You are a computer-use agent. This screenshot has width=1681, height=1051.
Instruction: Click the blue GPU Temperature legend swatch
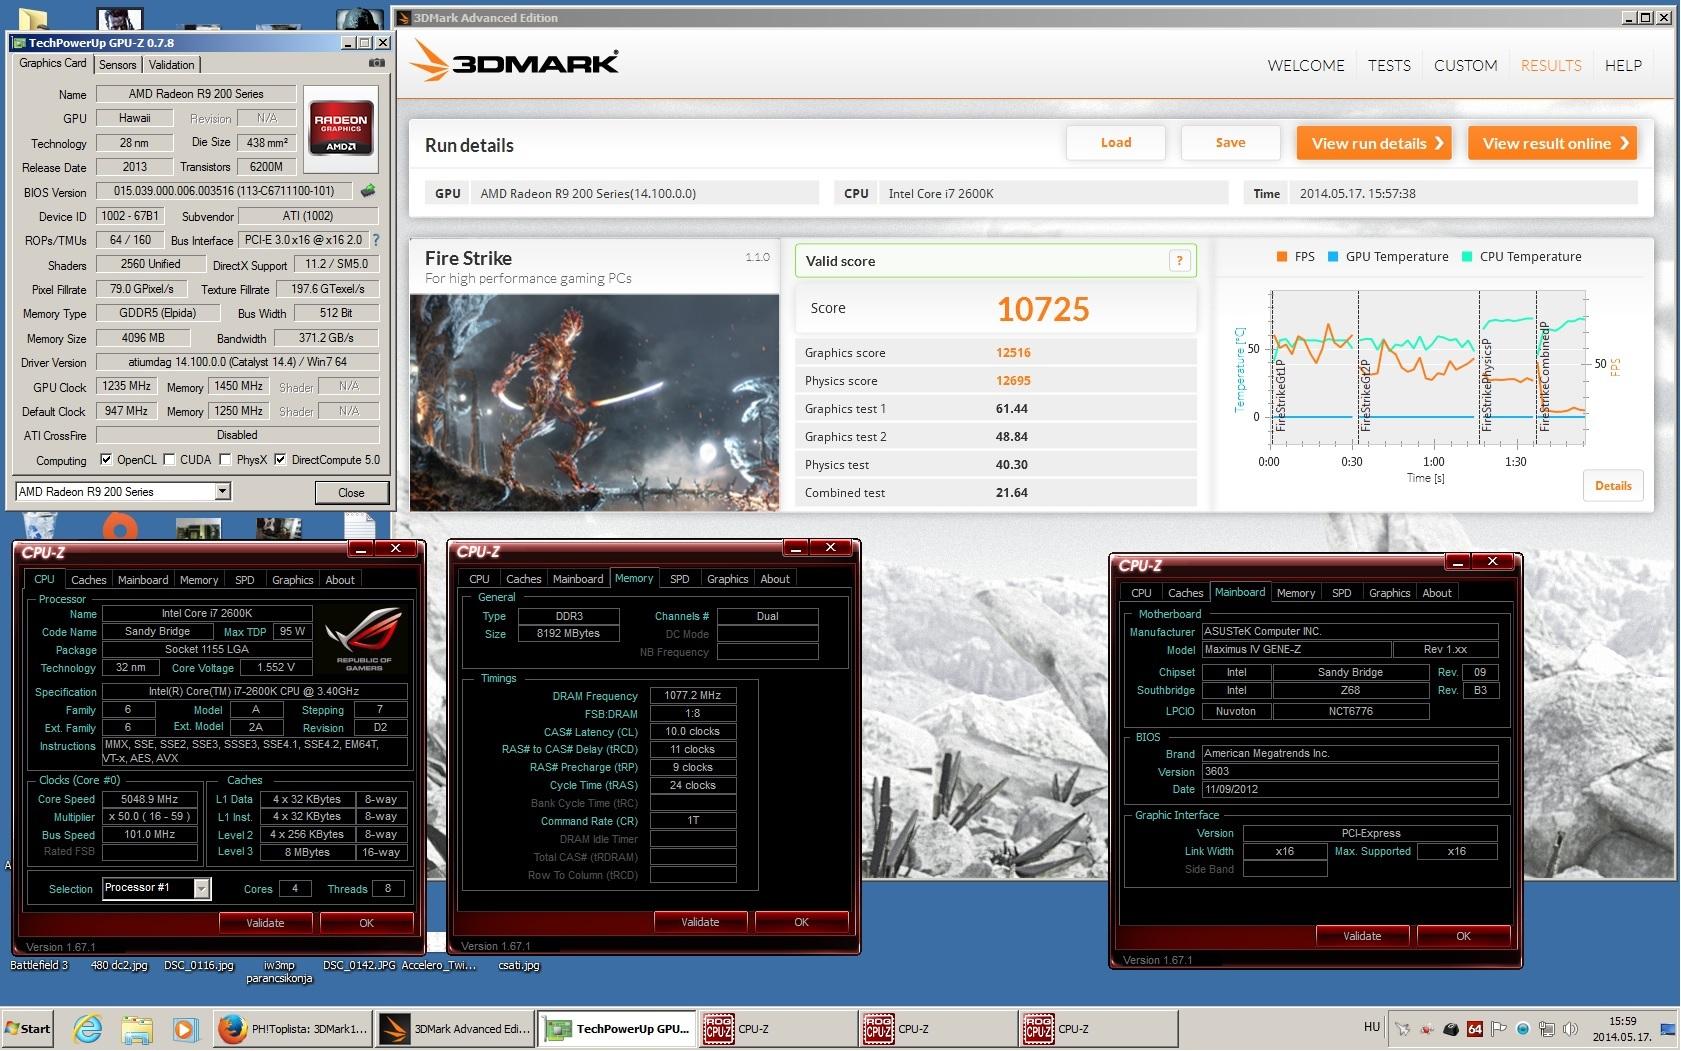(x=1333, y=257)
